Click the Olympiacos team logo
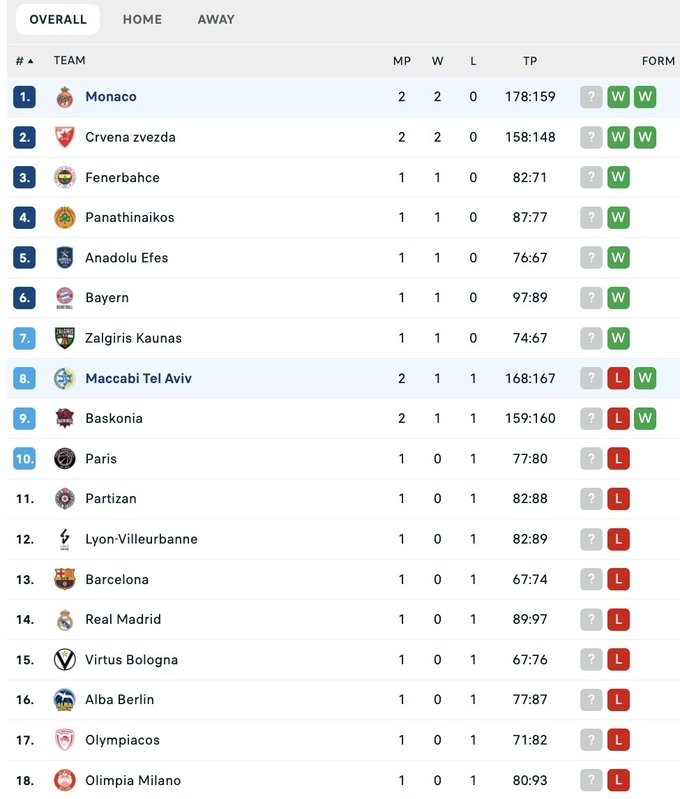Screen dimensions: 680x799 65,740
